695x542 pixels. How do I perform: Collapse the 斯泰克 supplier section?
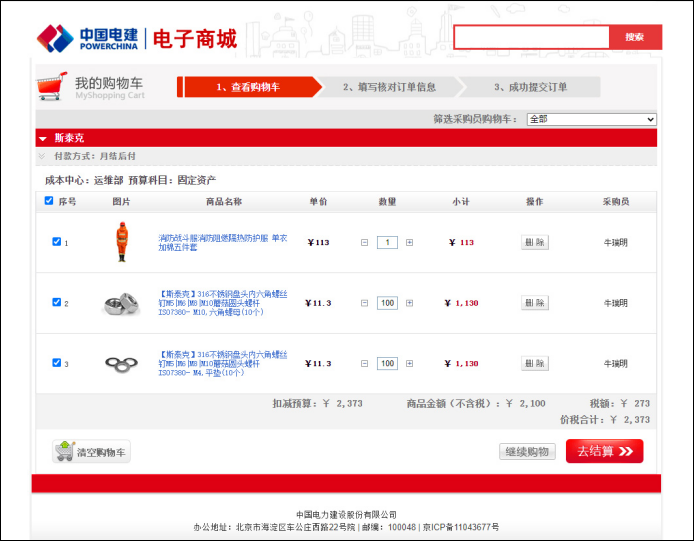(x=43, y=139)
